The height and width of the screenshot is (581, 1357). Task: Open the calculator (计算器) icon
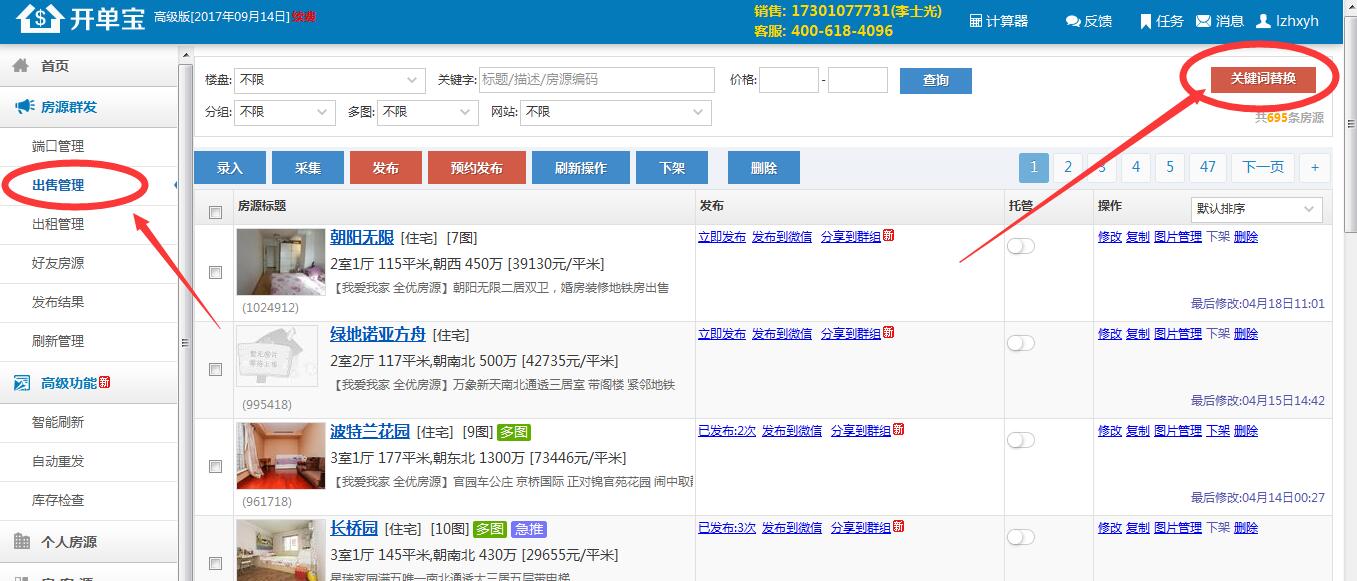[x=976, y=21]
